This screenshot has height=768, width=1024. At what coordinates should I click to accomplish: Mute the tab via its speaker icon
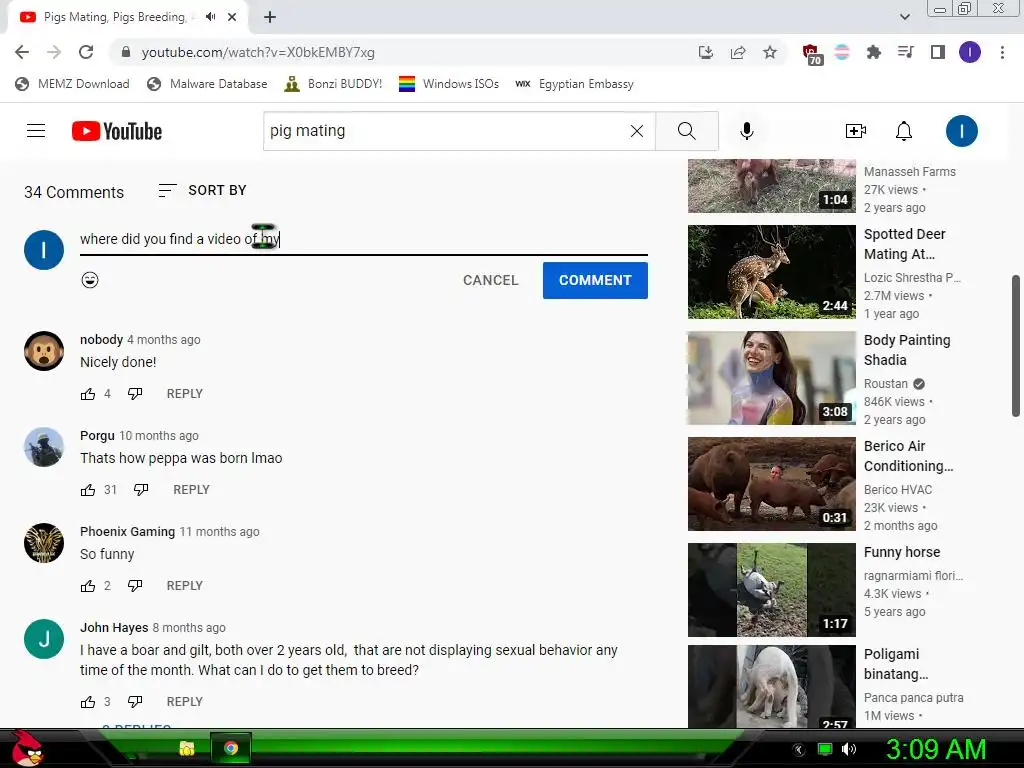click(x=210, y=17)
